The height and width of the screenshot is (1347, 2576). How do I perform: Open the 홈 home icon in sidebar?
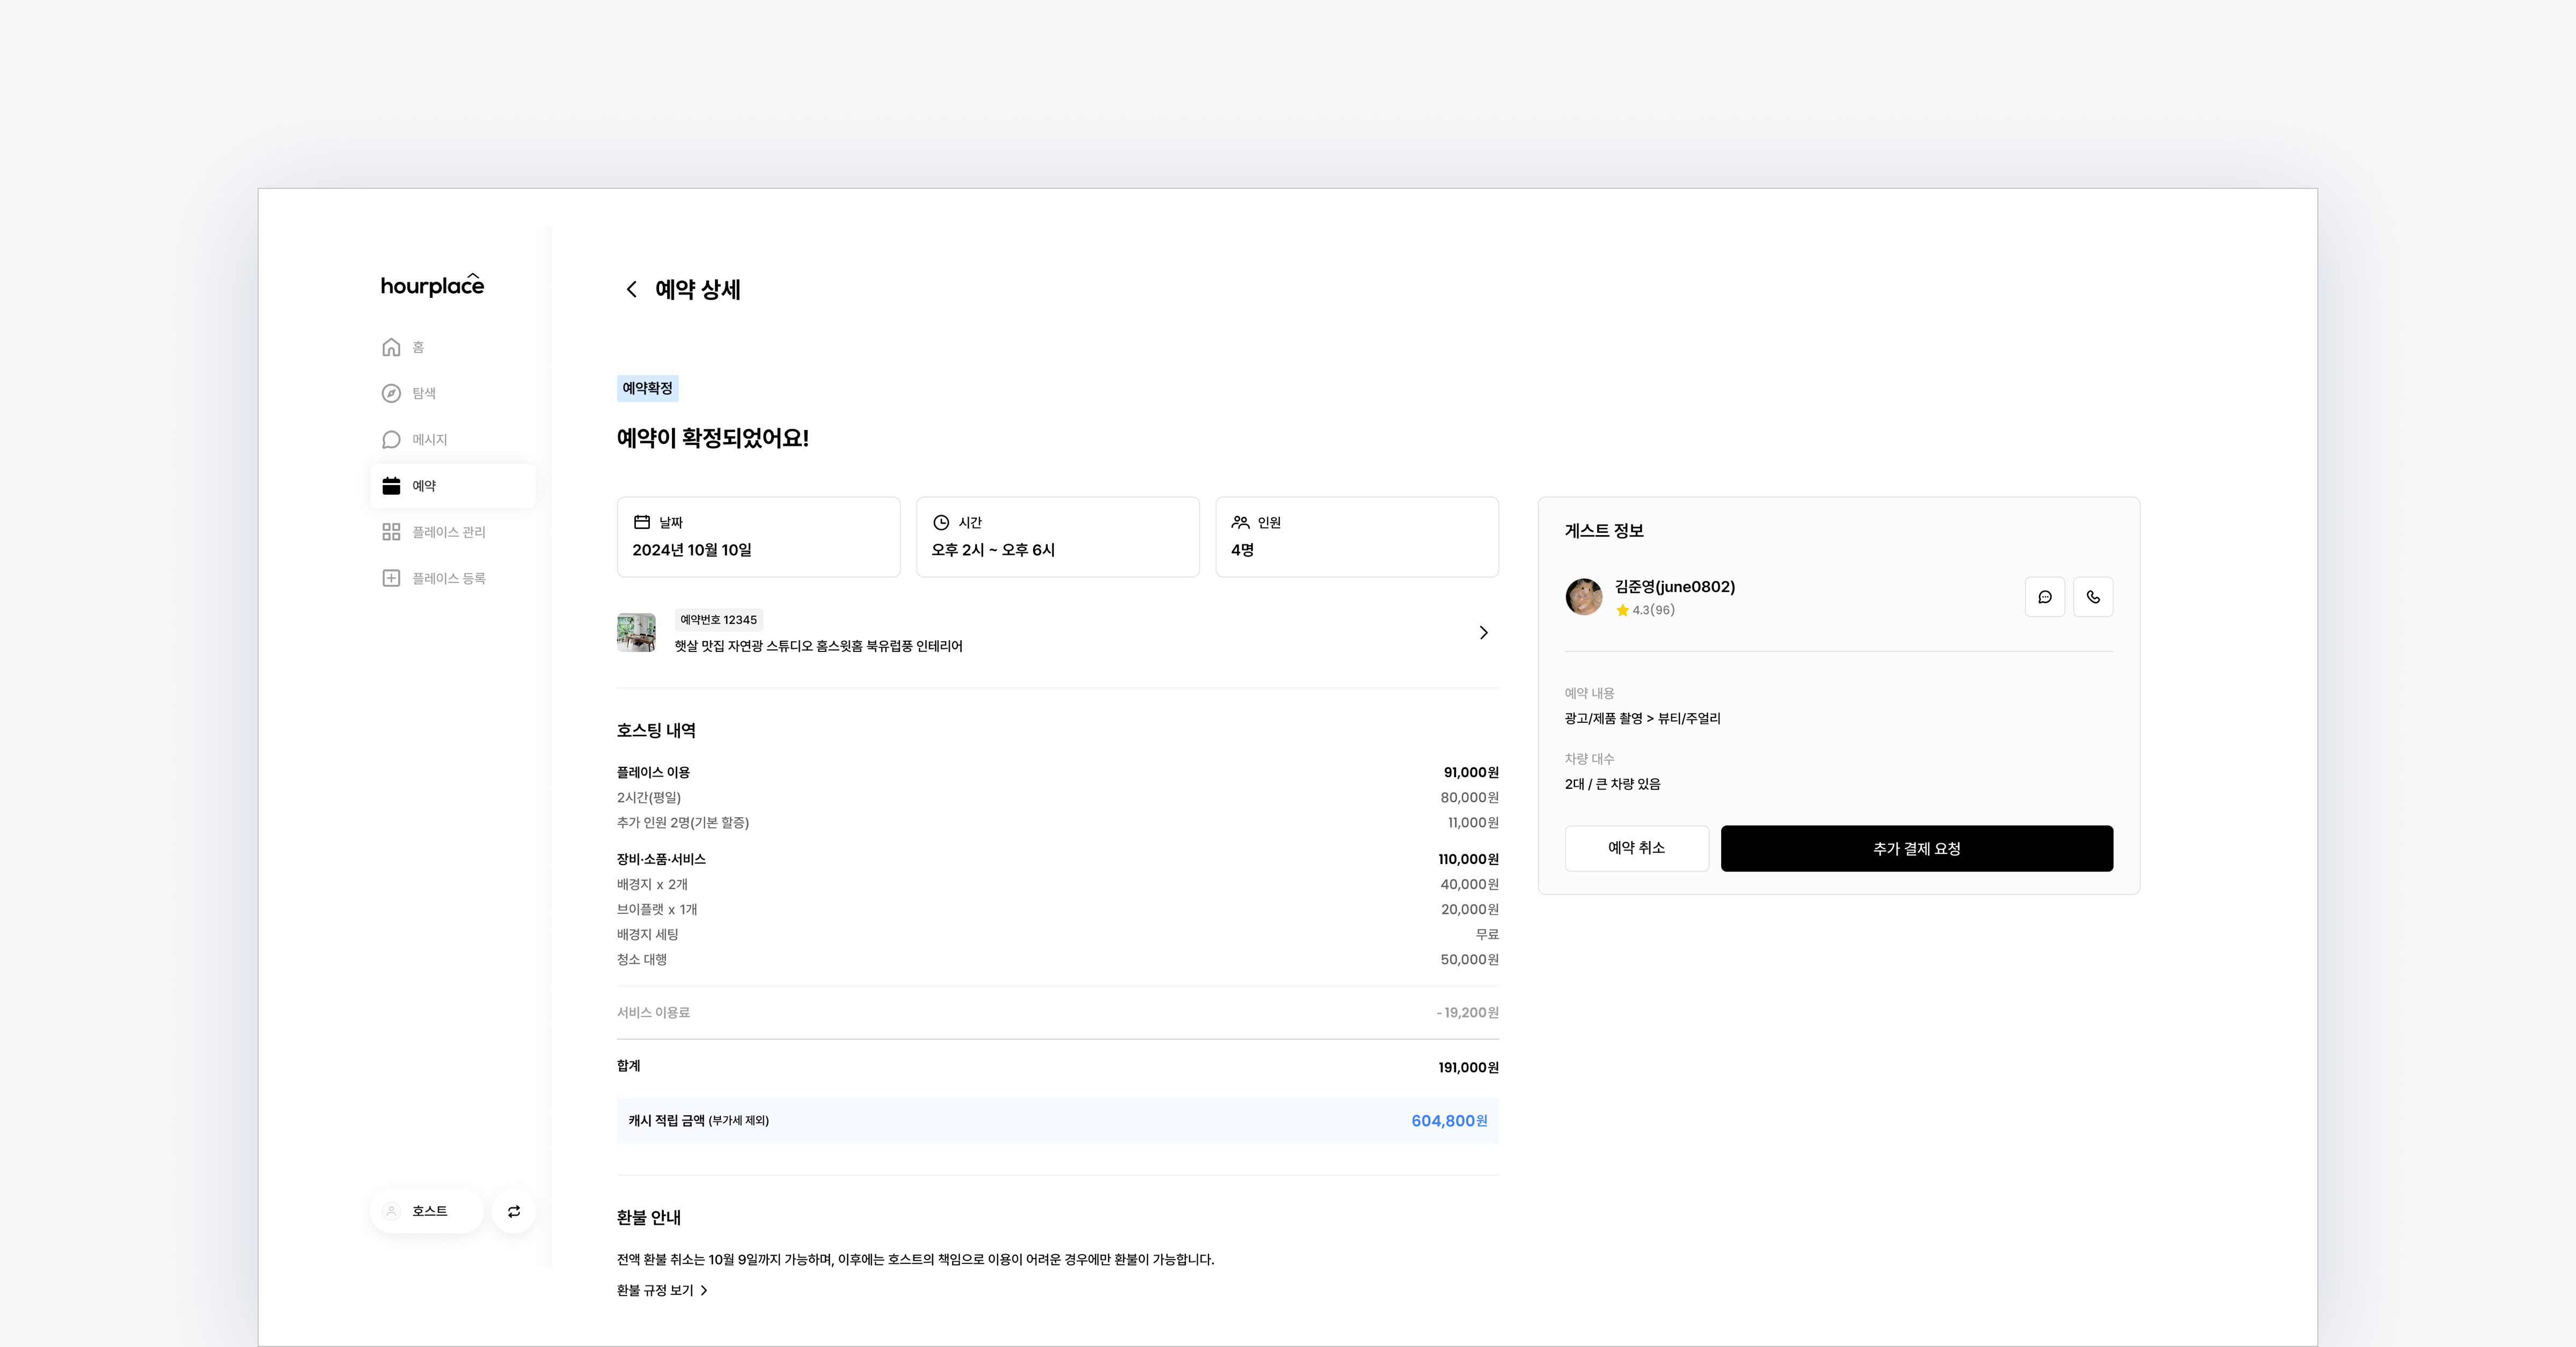pyautogui.click(x=391, y=347)
